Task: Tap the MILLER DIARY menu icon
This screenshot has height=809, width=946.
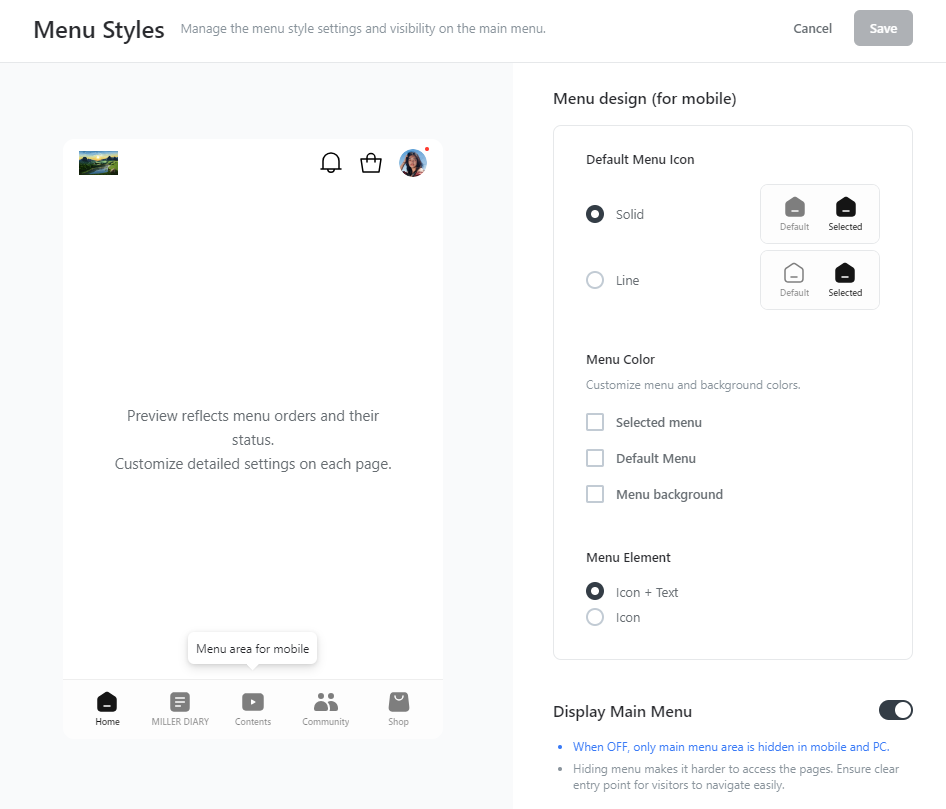Action: tap(180, 702)
